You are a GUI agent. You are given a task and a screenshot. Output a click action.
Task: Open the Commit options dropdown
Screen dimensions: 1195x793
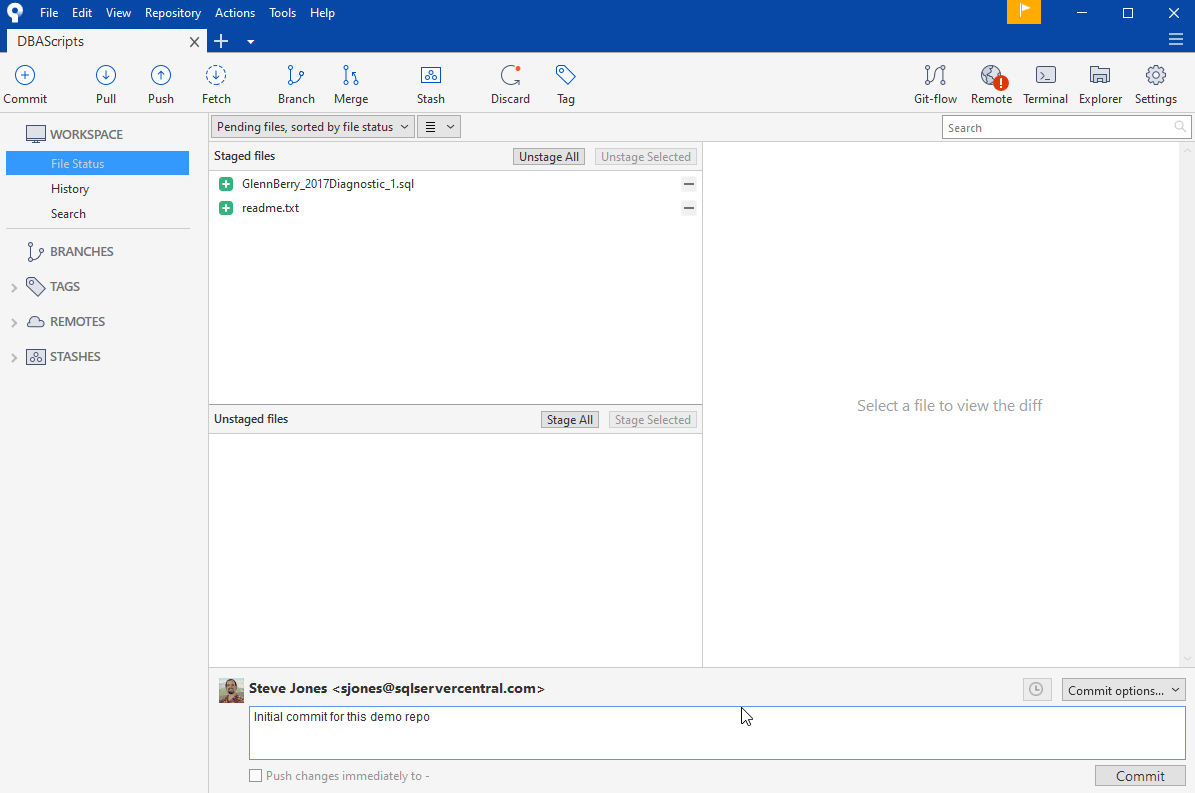(x=1122, y=690)
